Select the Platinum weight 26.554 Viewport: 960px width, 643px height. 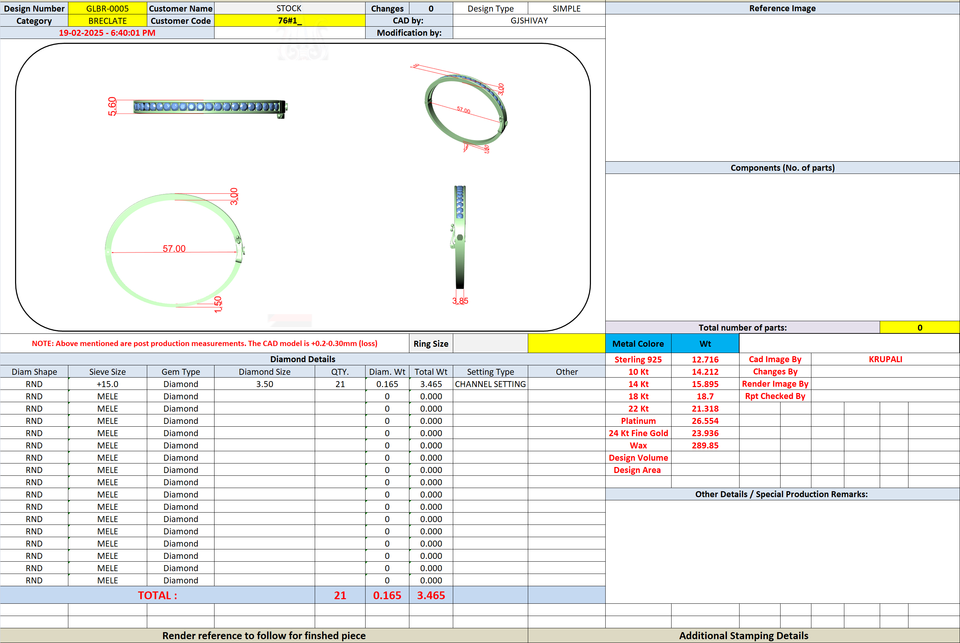coord(705,421)
